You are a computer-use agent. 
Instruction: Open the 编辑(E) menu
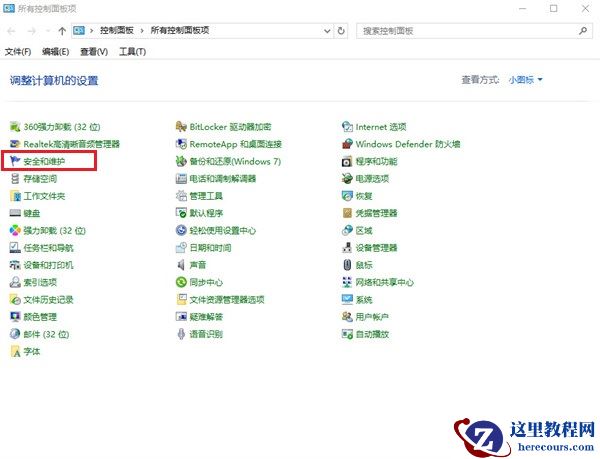pos(55,52)
